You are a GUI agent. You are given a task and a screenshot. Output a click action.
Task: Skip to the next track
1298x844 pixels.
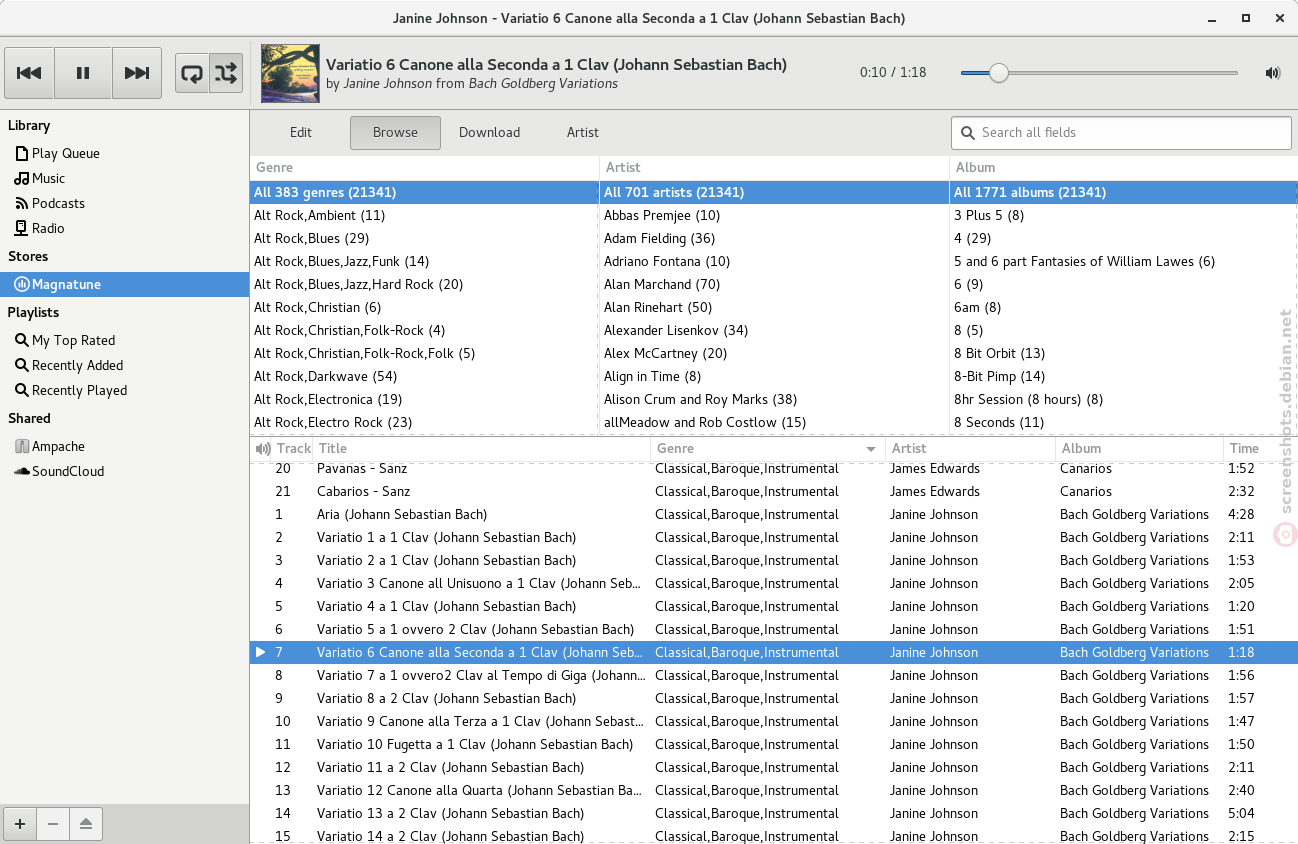137,73
